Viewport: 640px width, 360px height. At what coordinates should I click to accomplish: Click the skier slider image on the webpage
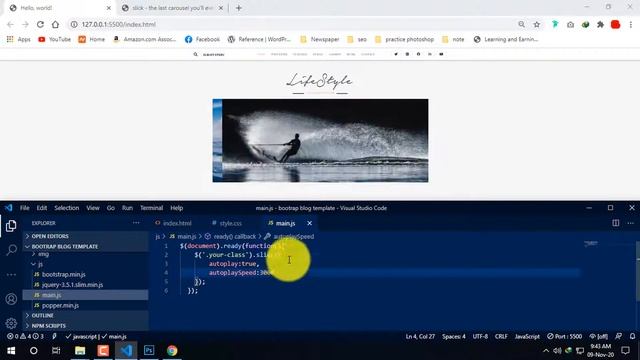320,140
